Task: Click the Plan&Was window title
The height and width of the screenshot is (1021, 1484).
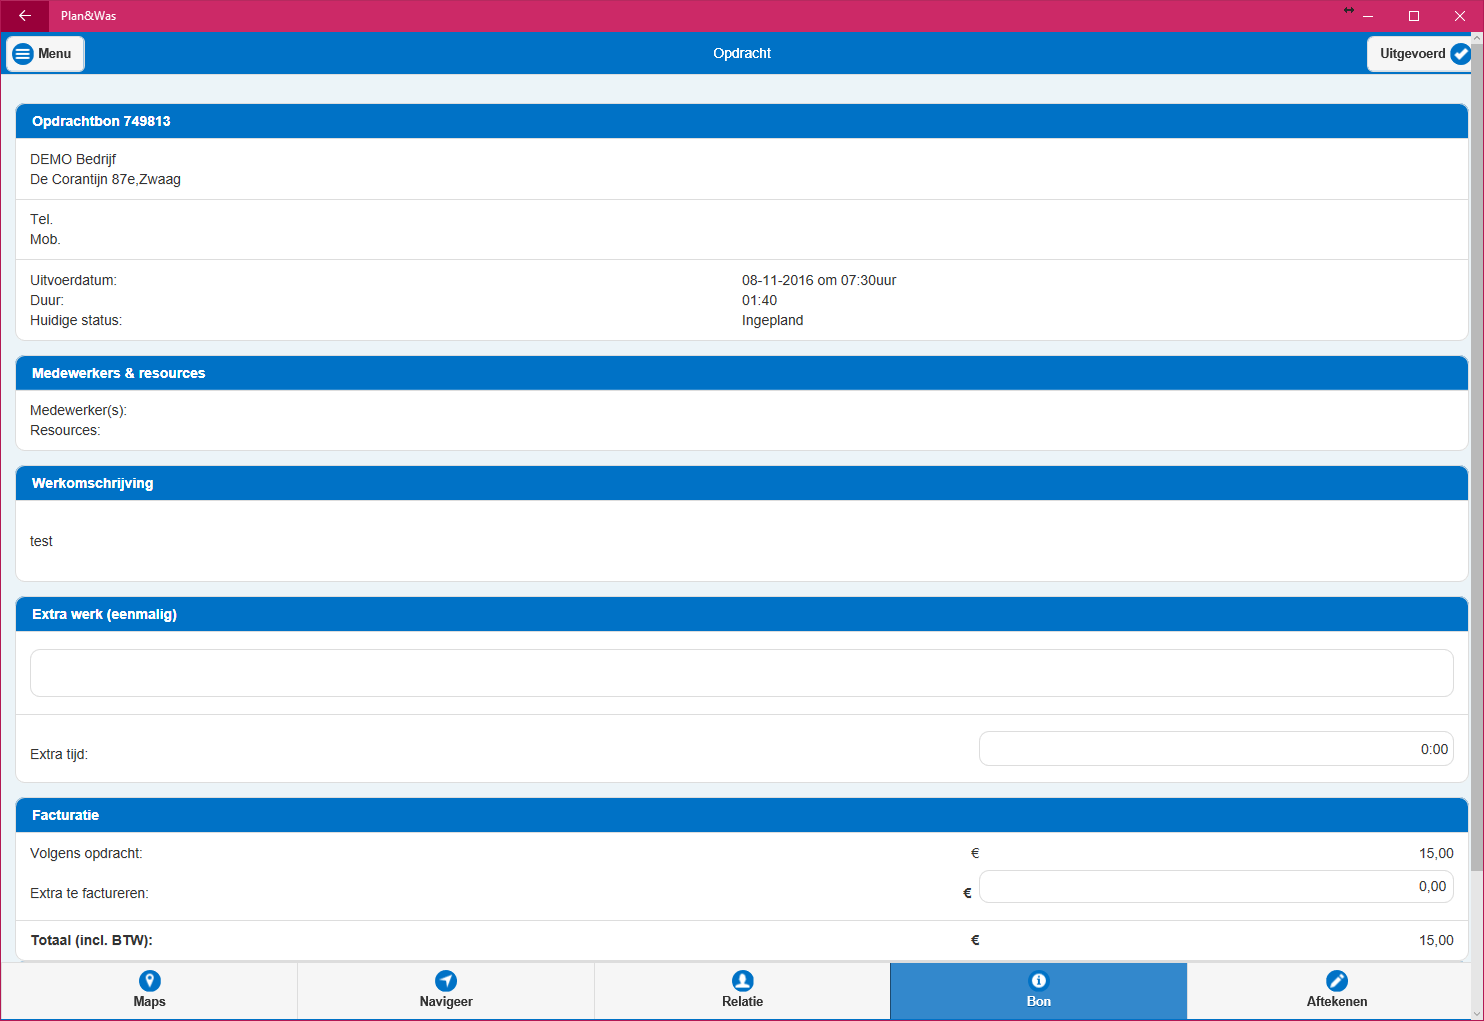Action: click(x=88, y=16)
